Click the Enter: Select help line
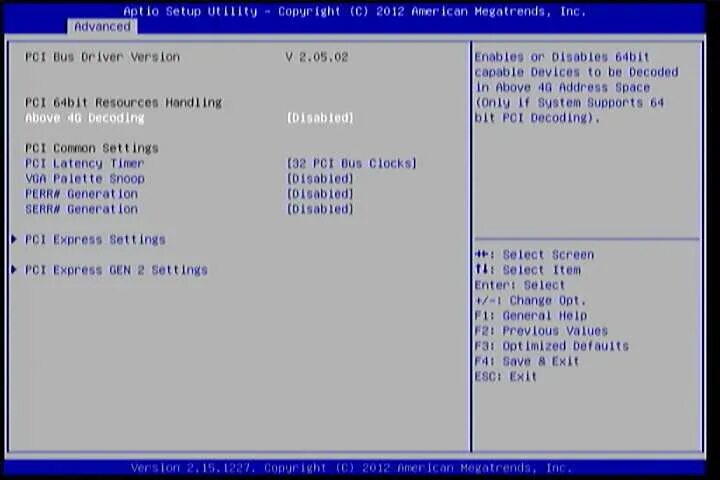The image size is (720, 480). [x=520, y=285]
